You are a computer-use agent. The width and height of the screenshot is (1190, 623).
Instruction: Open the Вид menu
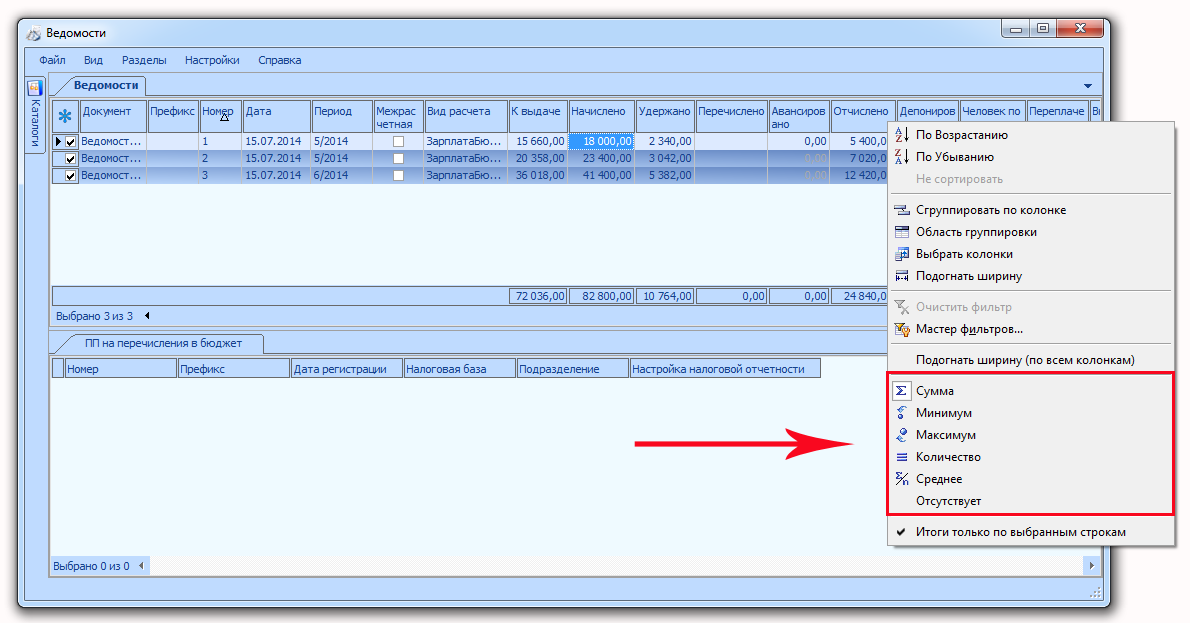pos(93,60)
